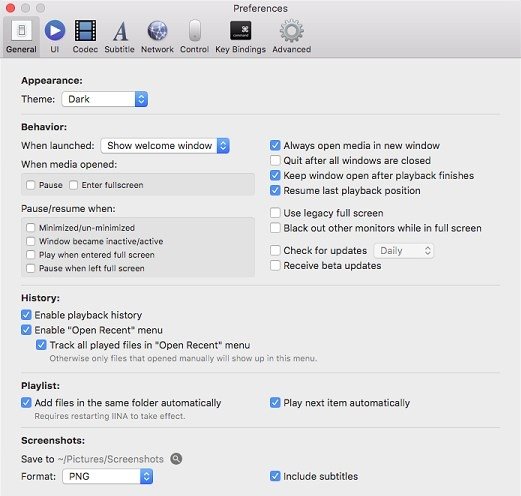This screenshot has height=496, width=521.
Task: Disable Enable playback history option
Action: pyautogui.click(x=26, y=315)
